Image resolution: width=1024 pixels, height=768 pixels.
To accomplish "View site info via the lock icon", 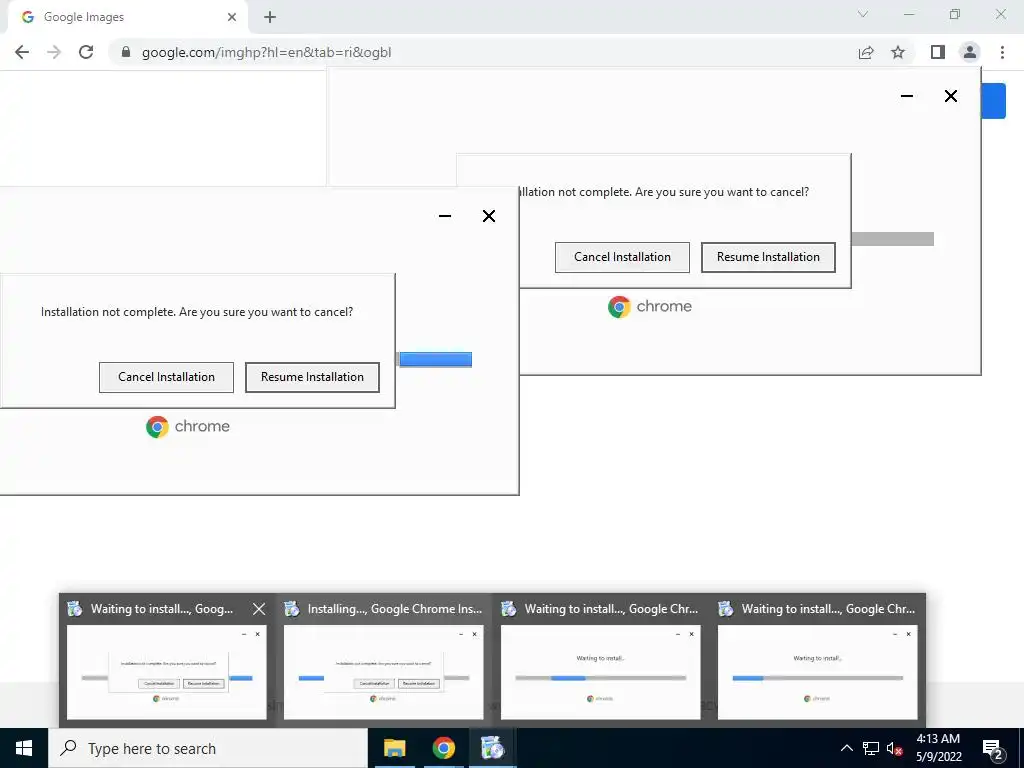I will click(126, 52).
